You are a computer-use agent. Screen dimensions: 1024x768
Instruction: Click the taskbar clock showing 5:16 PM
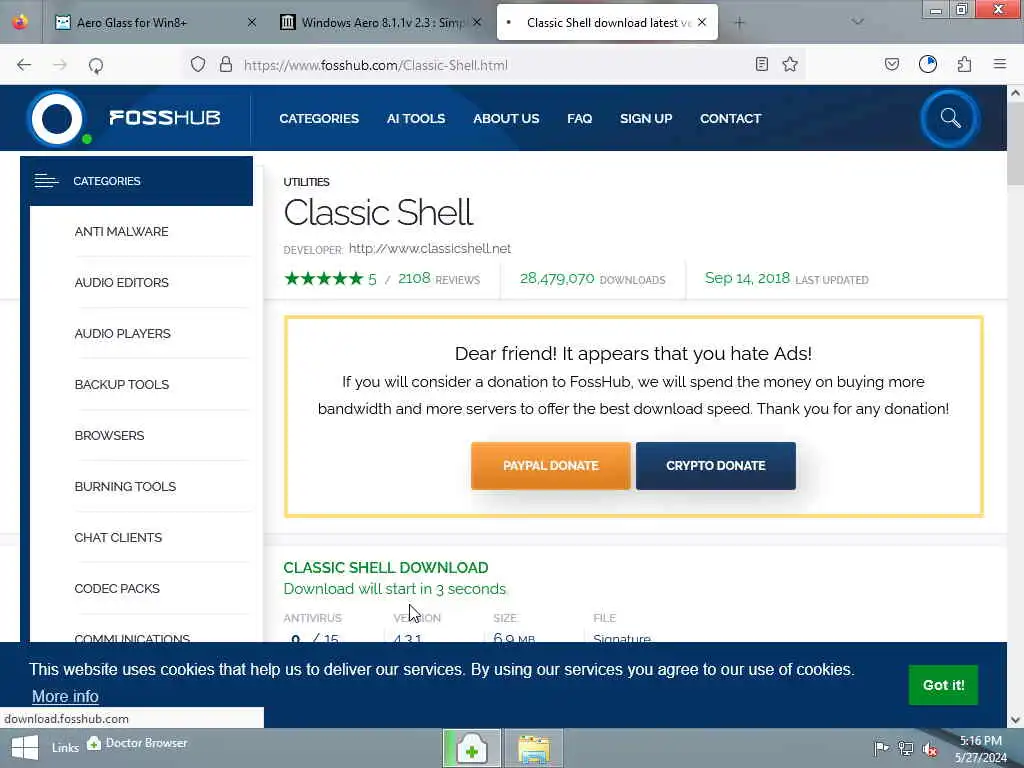click(x=981, y=748)
